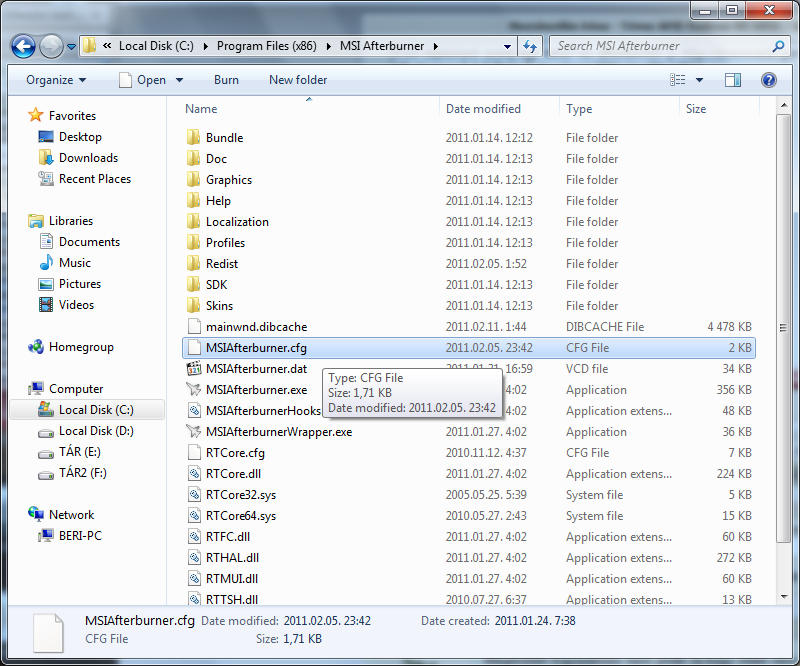Screen dimensions: 800x666
Task: Create a New folder
Action: pos(298,80)
